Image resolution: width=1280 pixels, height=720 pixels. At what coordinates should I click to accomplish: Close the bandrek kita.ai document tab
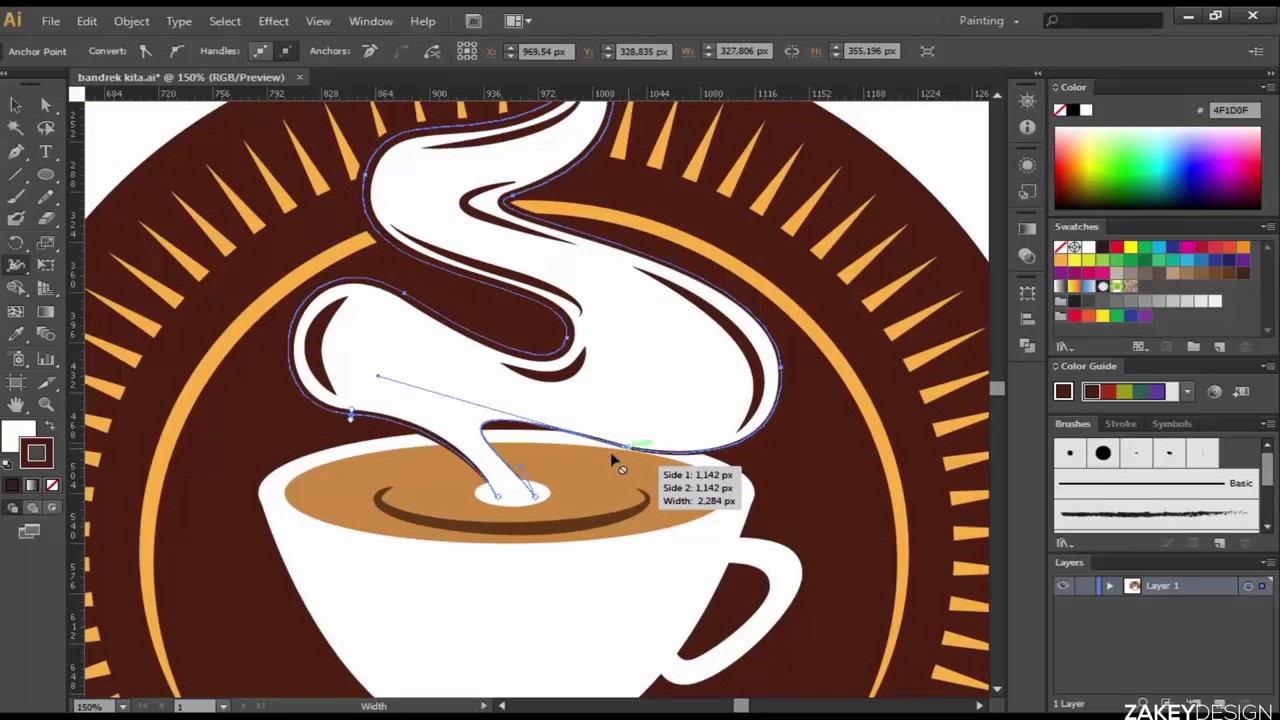299,77
